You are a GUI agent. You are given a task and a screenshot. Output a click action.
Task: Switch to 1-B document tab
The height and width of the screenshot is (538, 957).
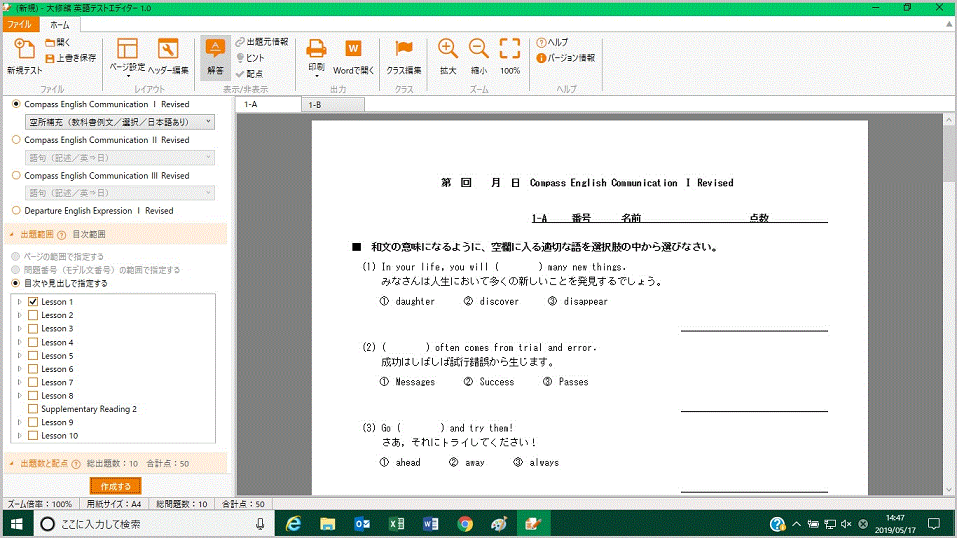(333, 105)
